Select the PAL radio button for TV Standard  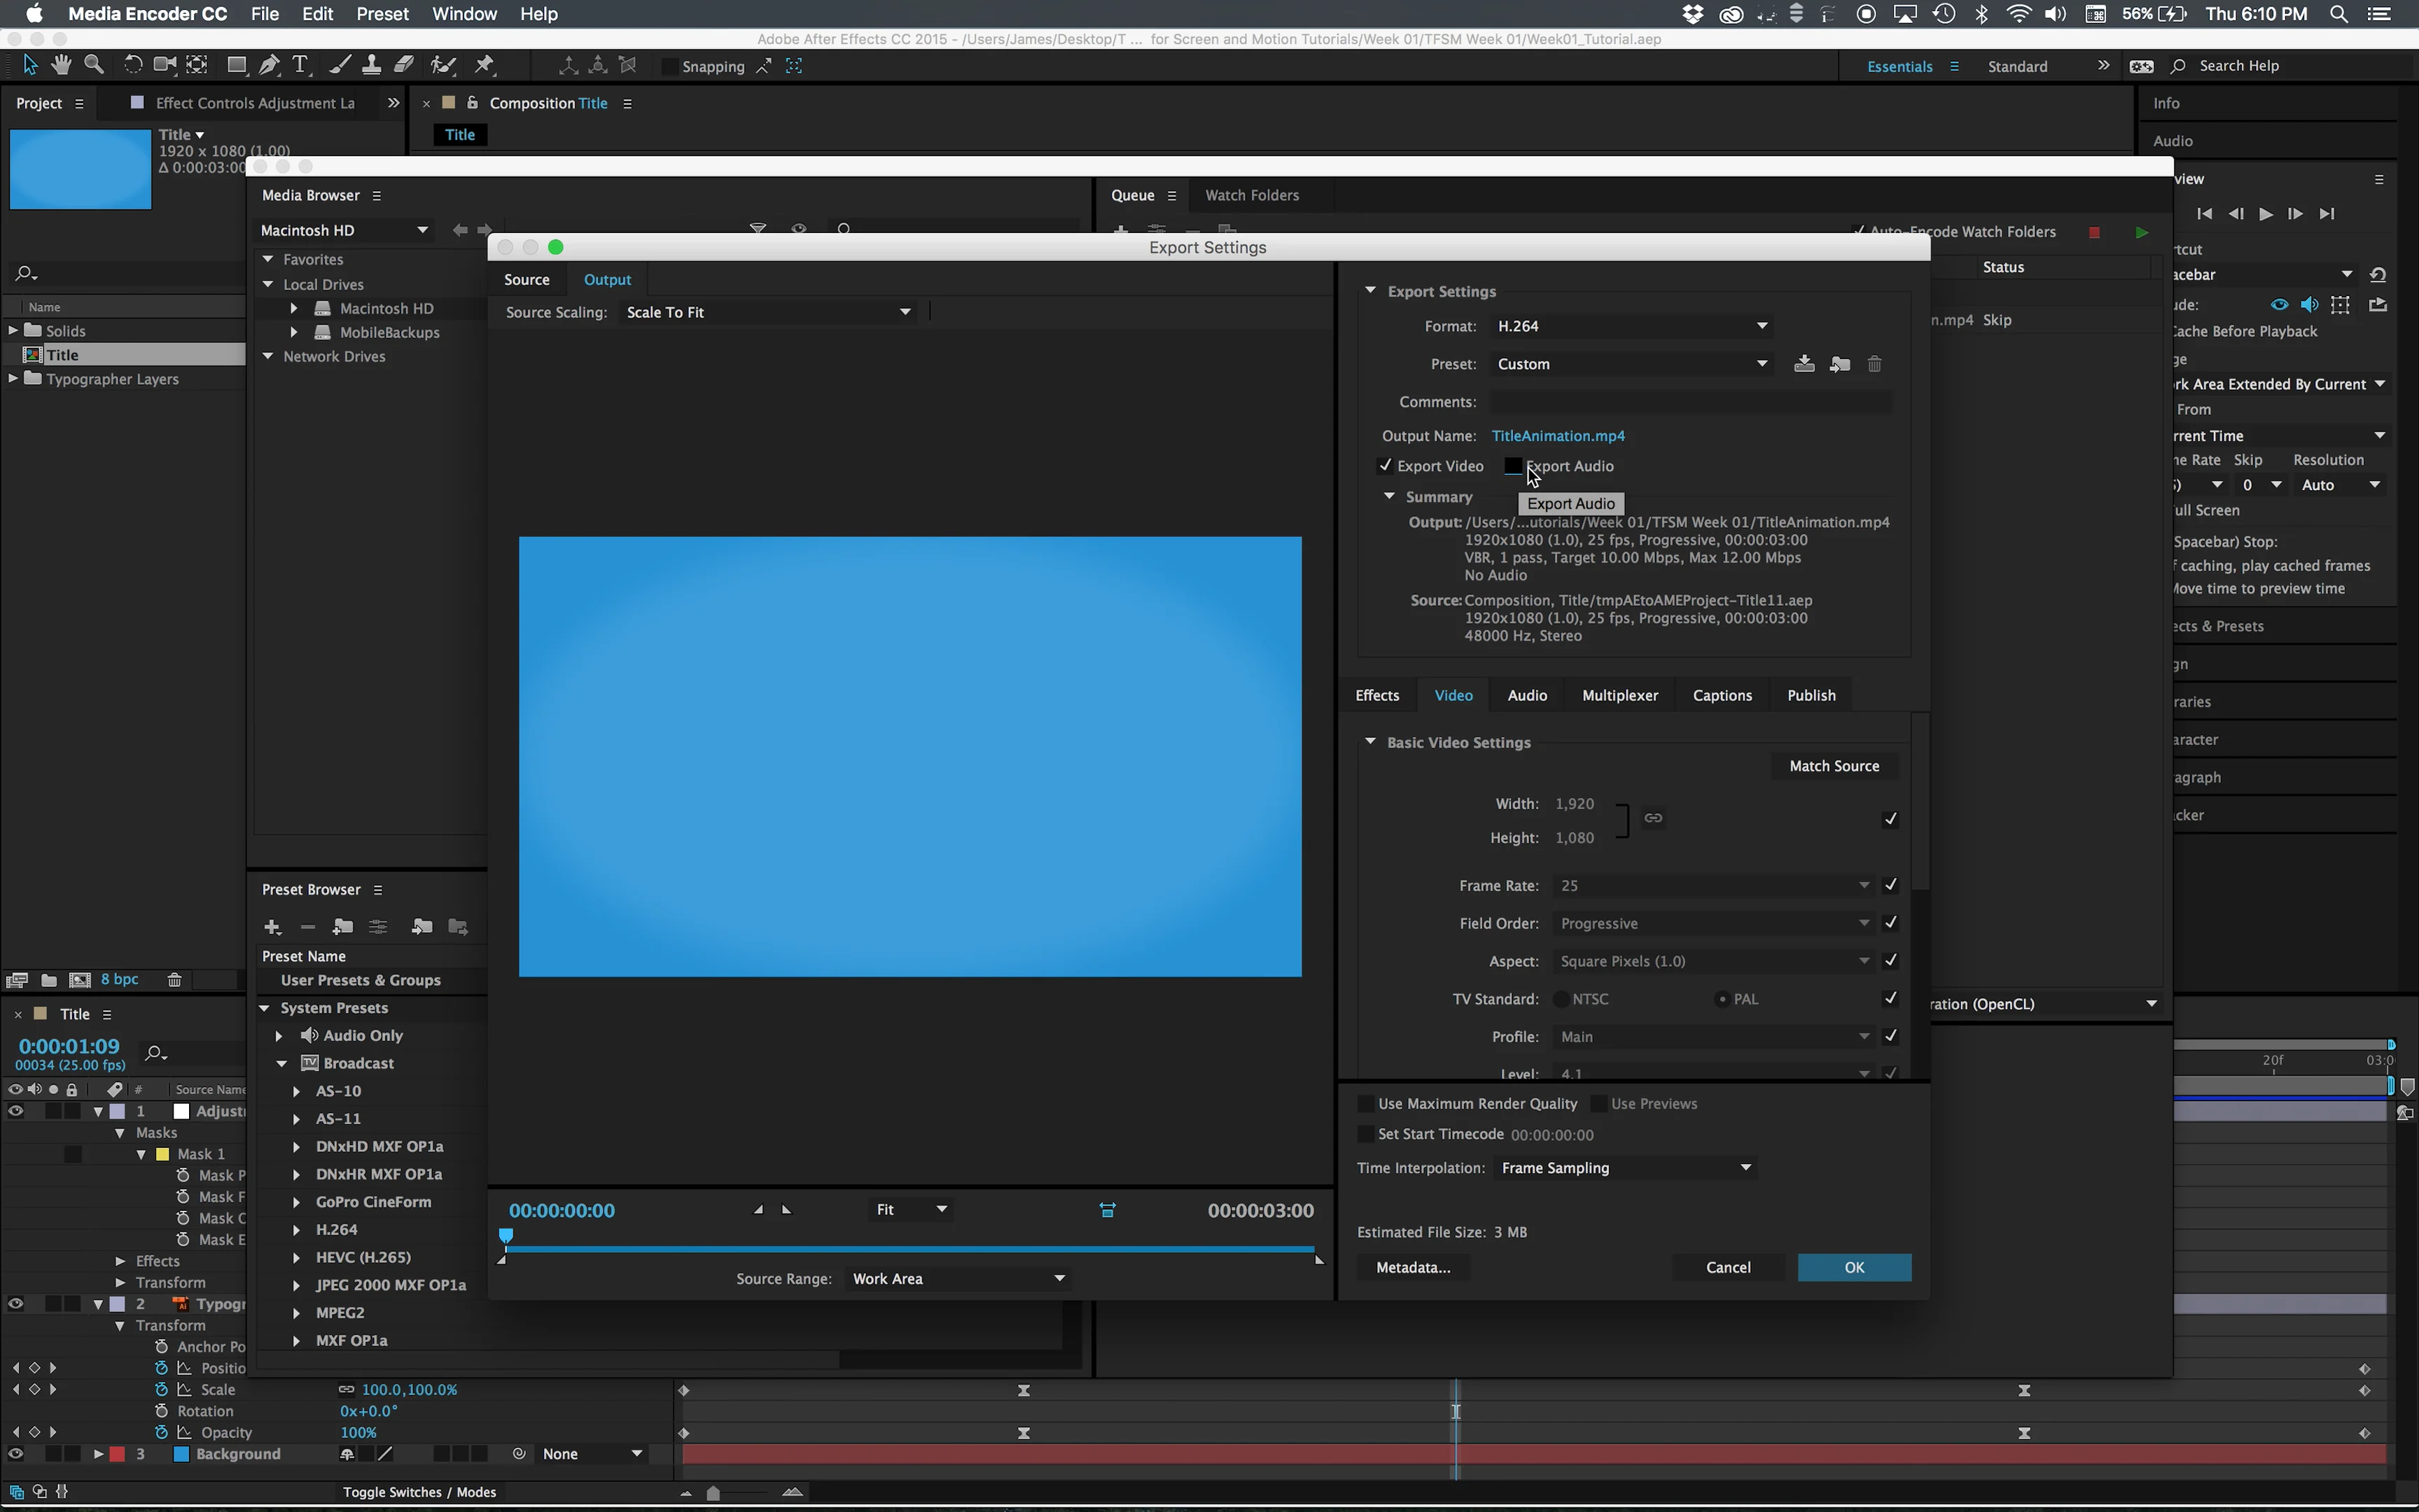coord(1722,998)
